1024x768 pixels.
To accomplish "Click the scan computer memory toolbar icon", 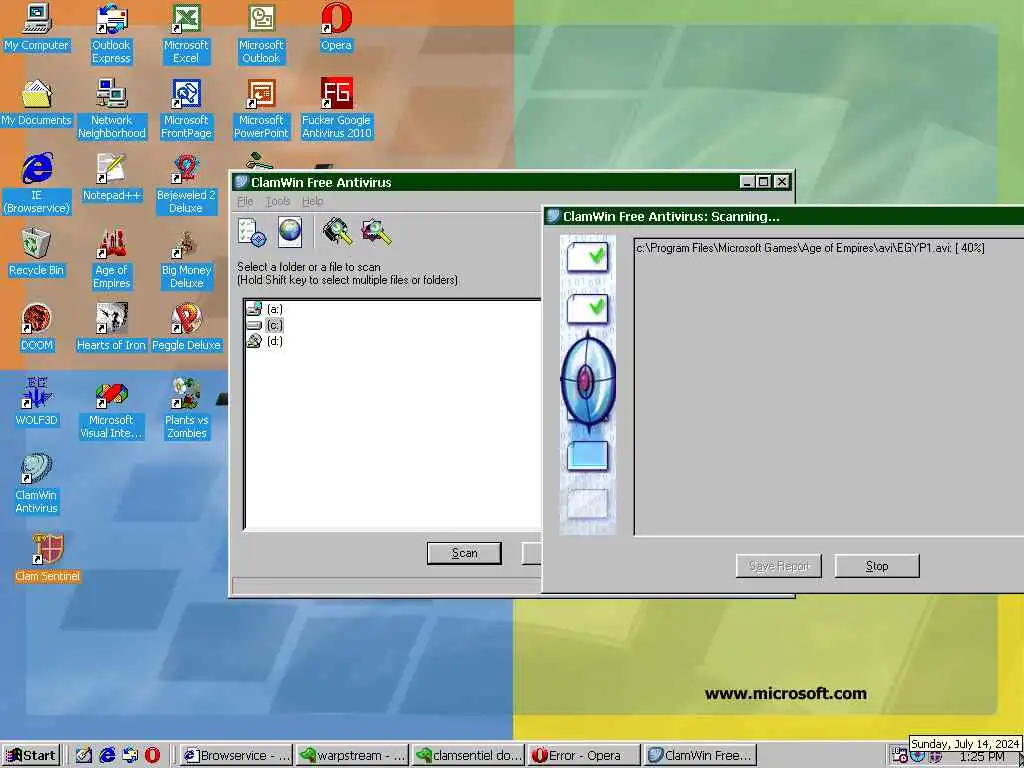I will [x=338, y=232].
